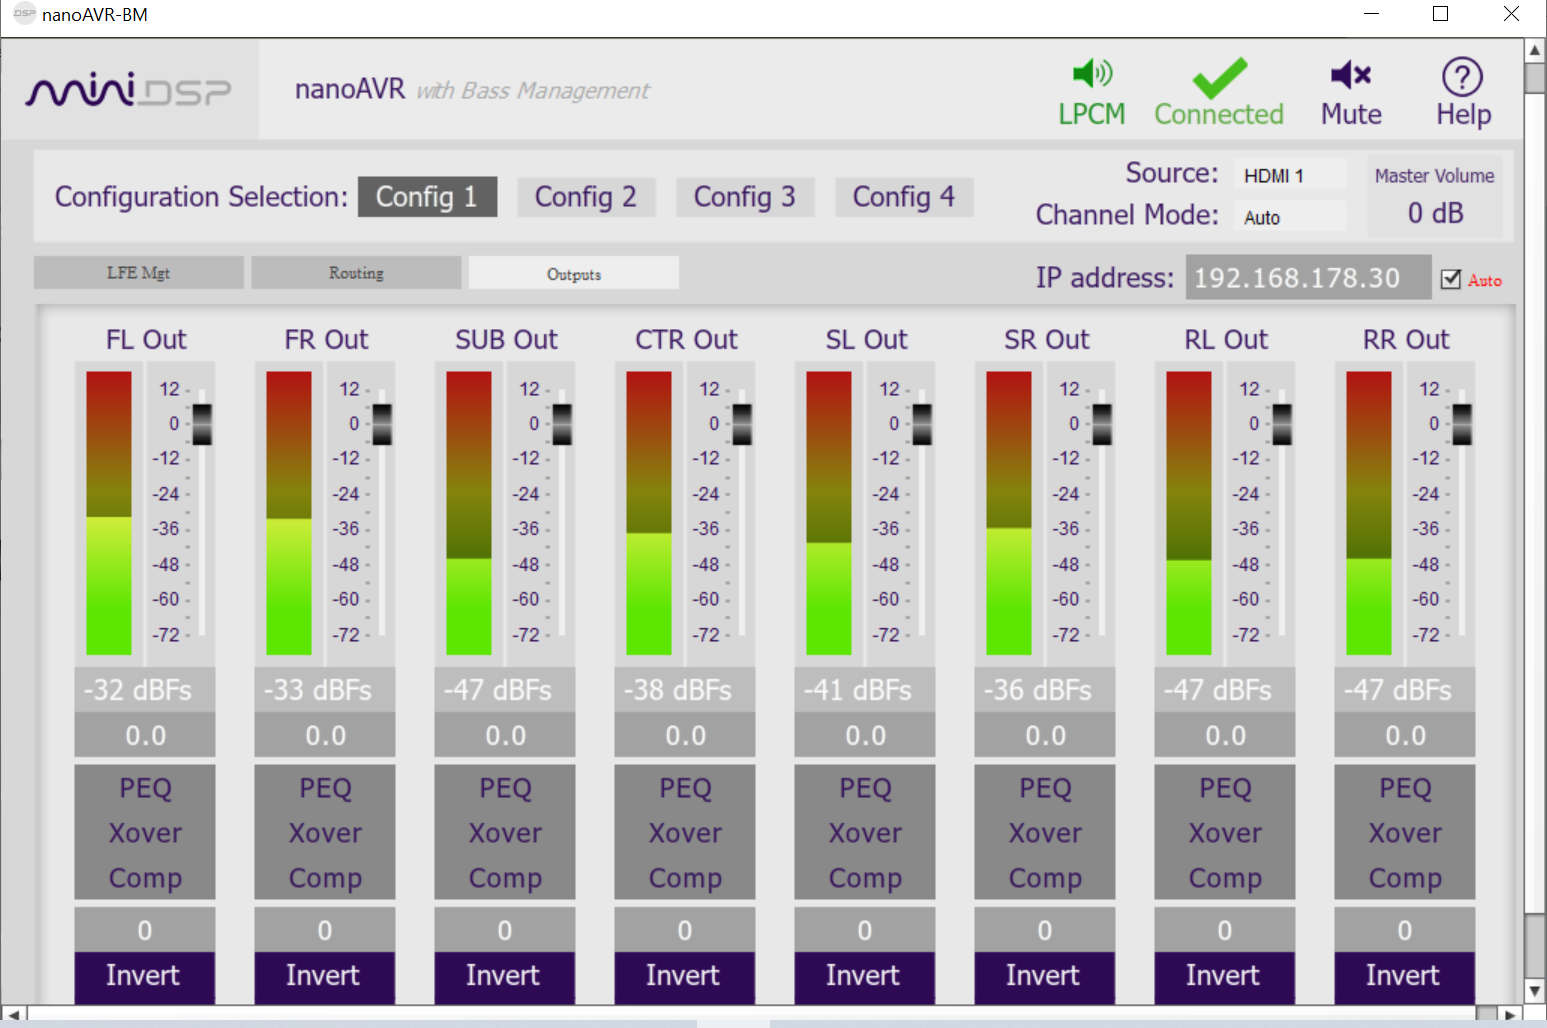Screen dimensions: 1547x1028
Task: Click the SR Out channel label
Action: coord(1046,340)
